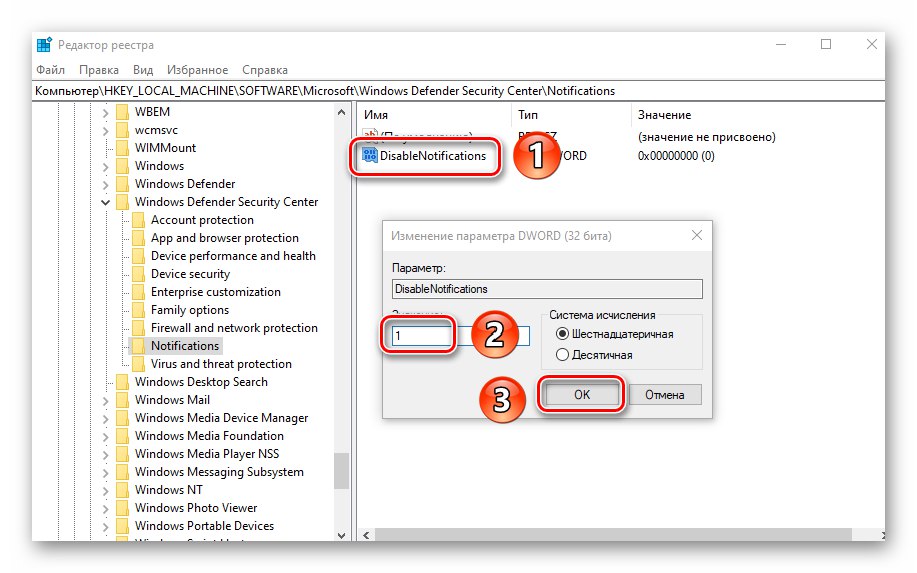
Task: Click the tree pane vertical scrollbar thumb
Action: click(342, 471)
